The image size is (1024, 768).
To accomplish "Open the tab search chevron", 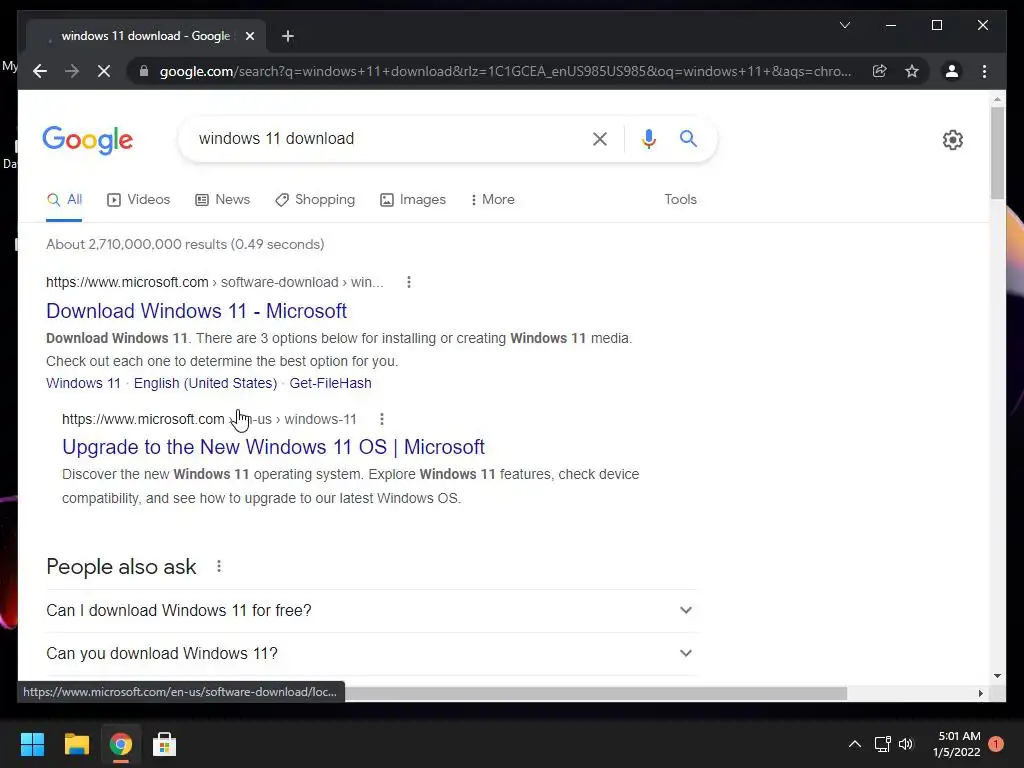I will tap(844, 25).
